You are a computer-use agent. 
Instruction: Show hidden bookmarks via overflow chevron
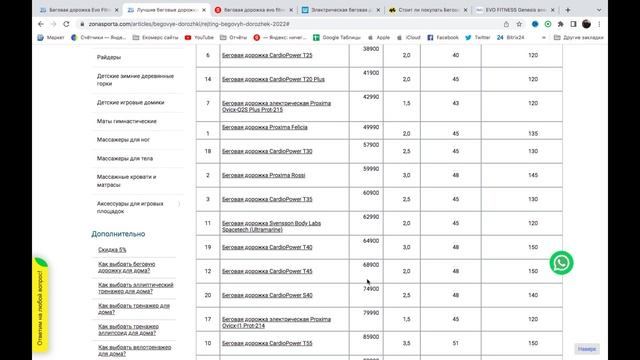pyautogui.click(x=544, y=38)
